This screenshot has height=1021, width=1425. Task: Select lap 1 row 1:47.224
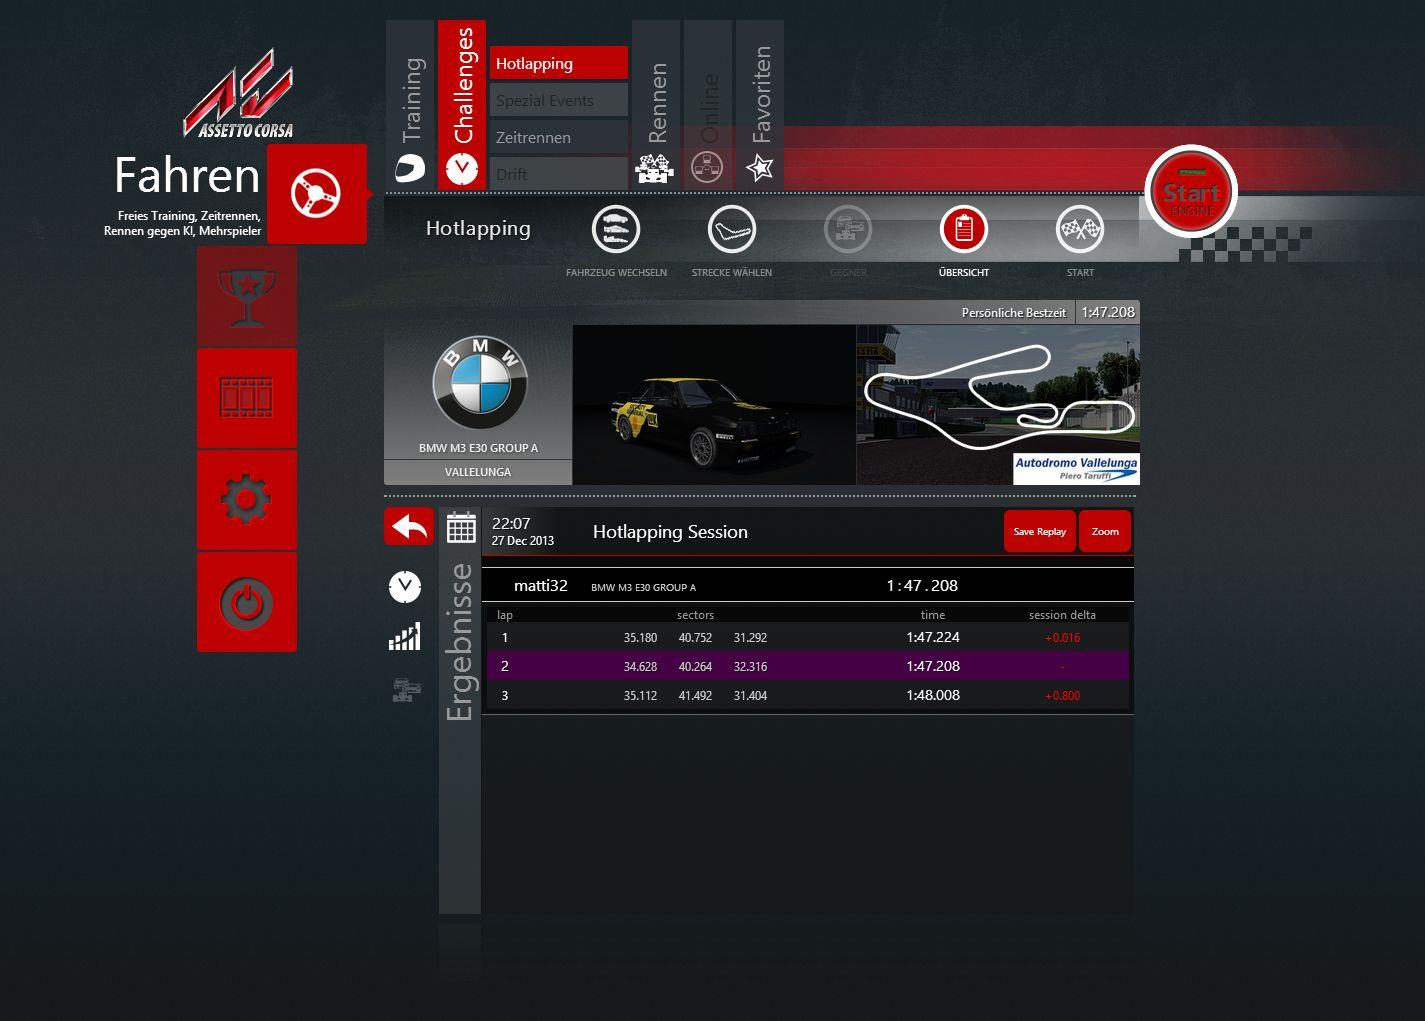pos(808,637)
